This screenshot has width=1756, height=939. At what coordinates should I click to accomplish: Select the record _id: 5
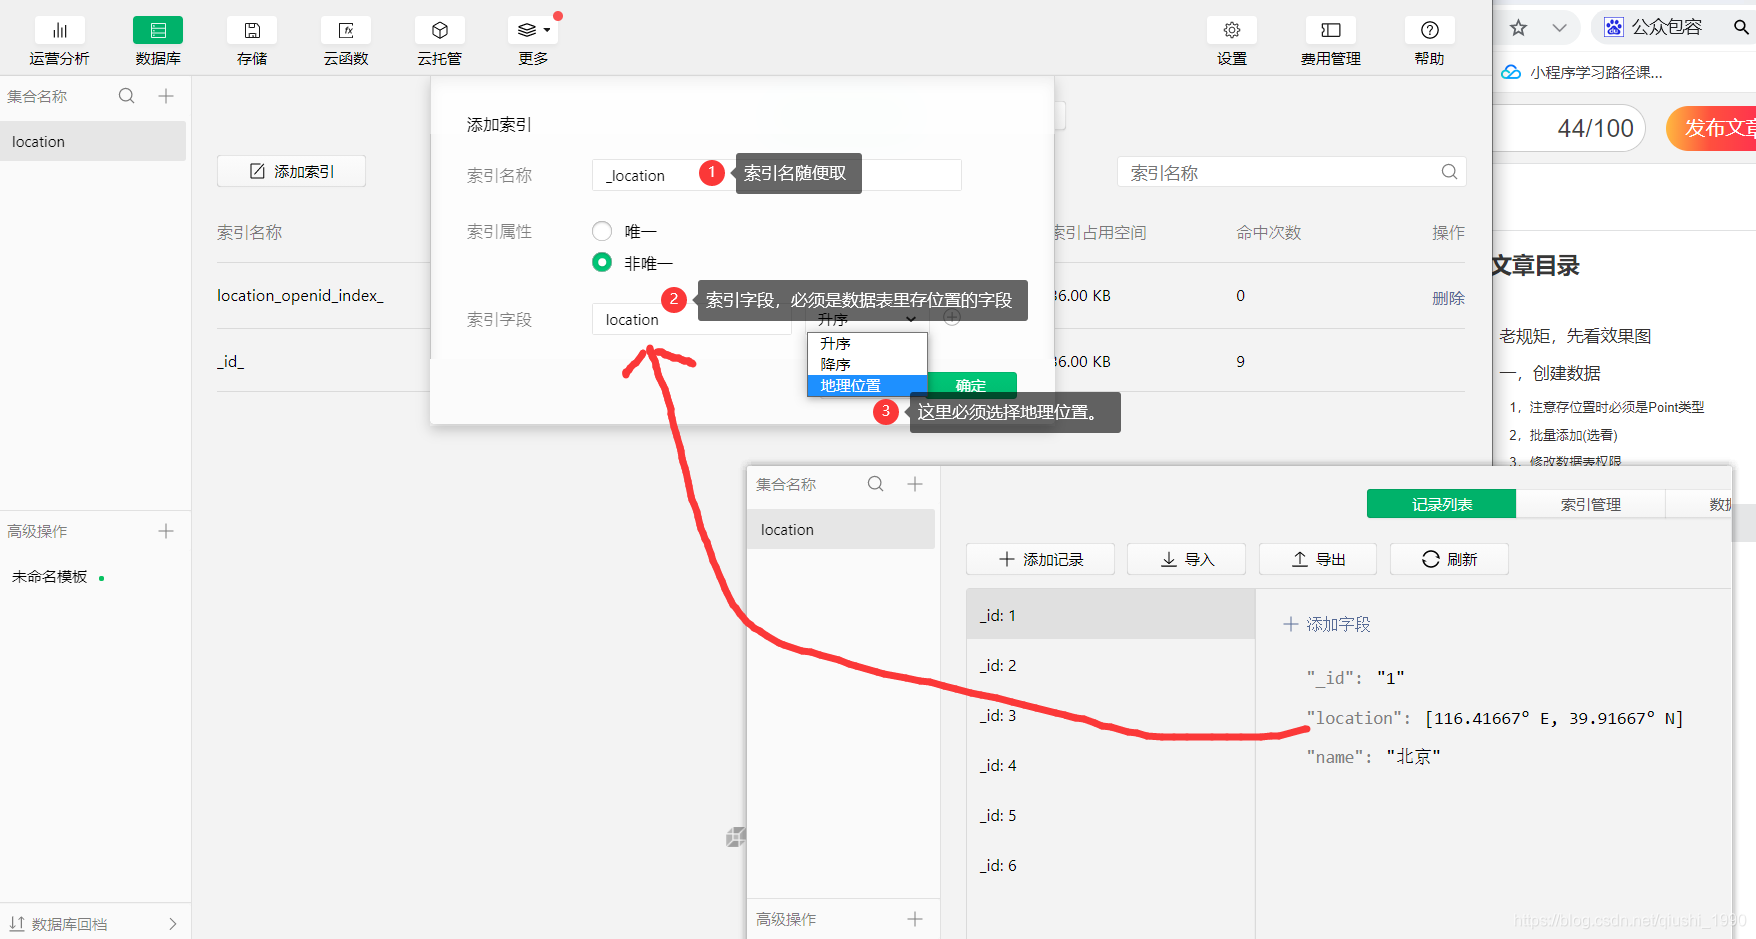tap(1111, 815)
